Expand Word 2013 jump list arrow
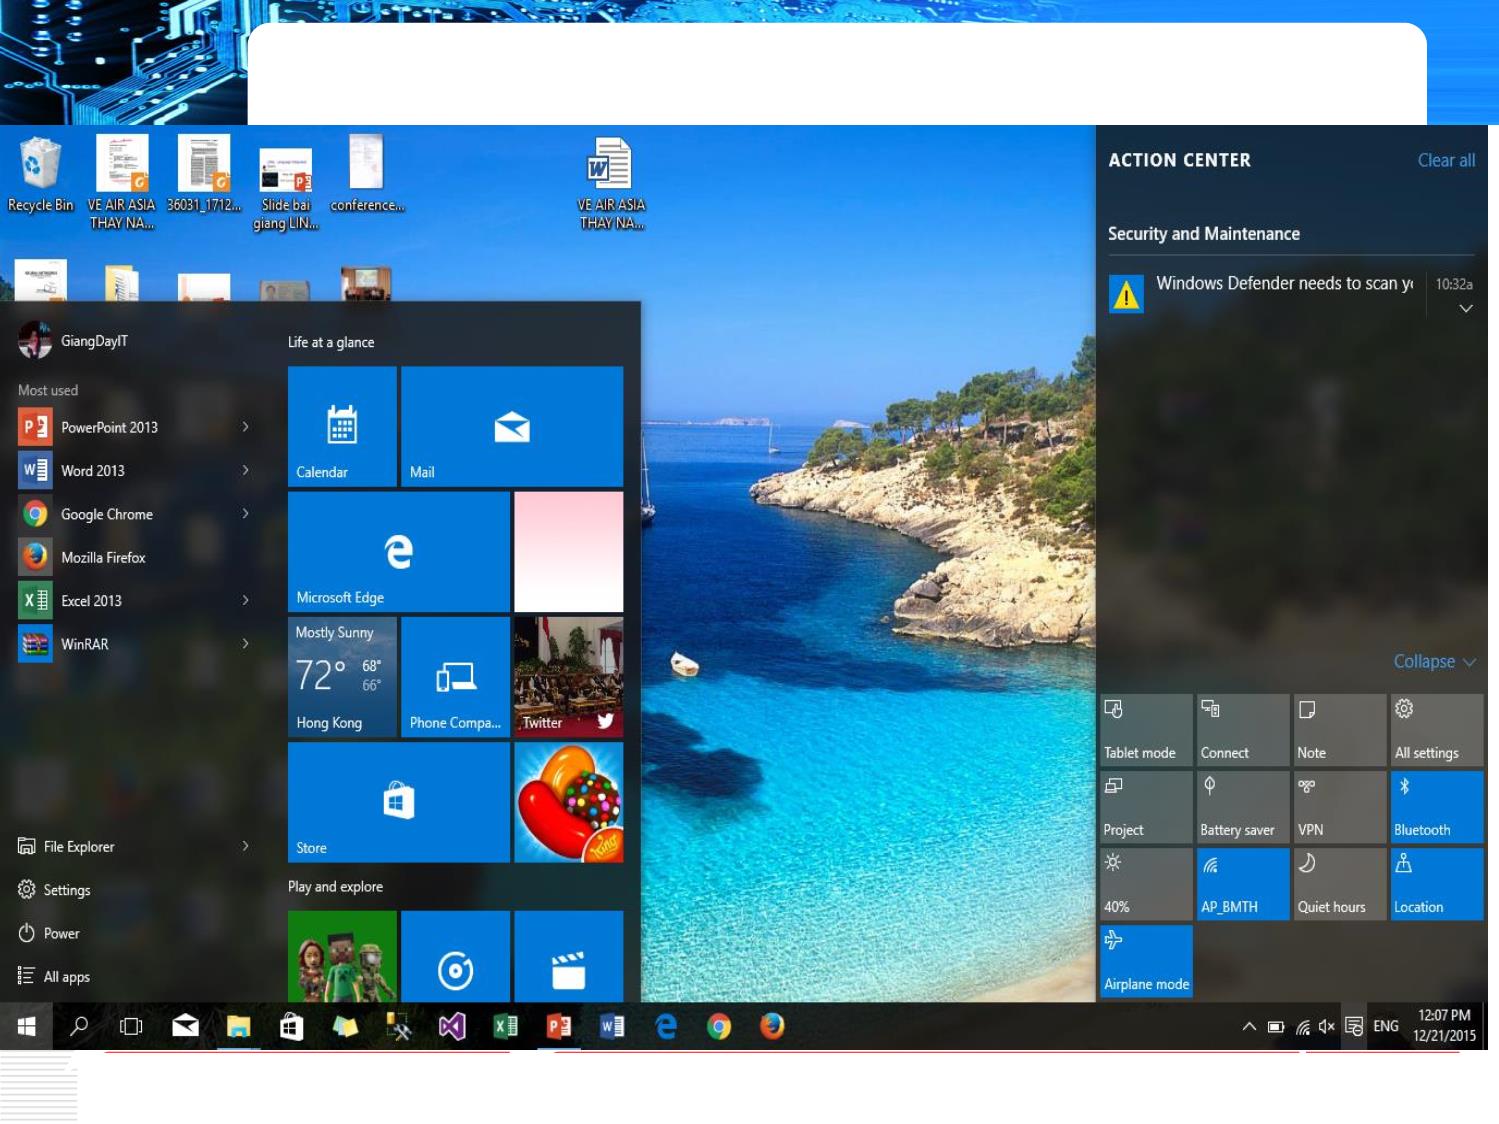This screenshot has height=1124, width=1499. click(x=246, y=470)
